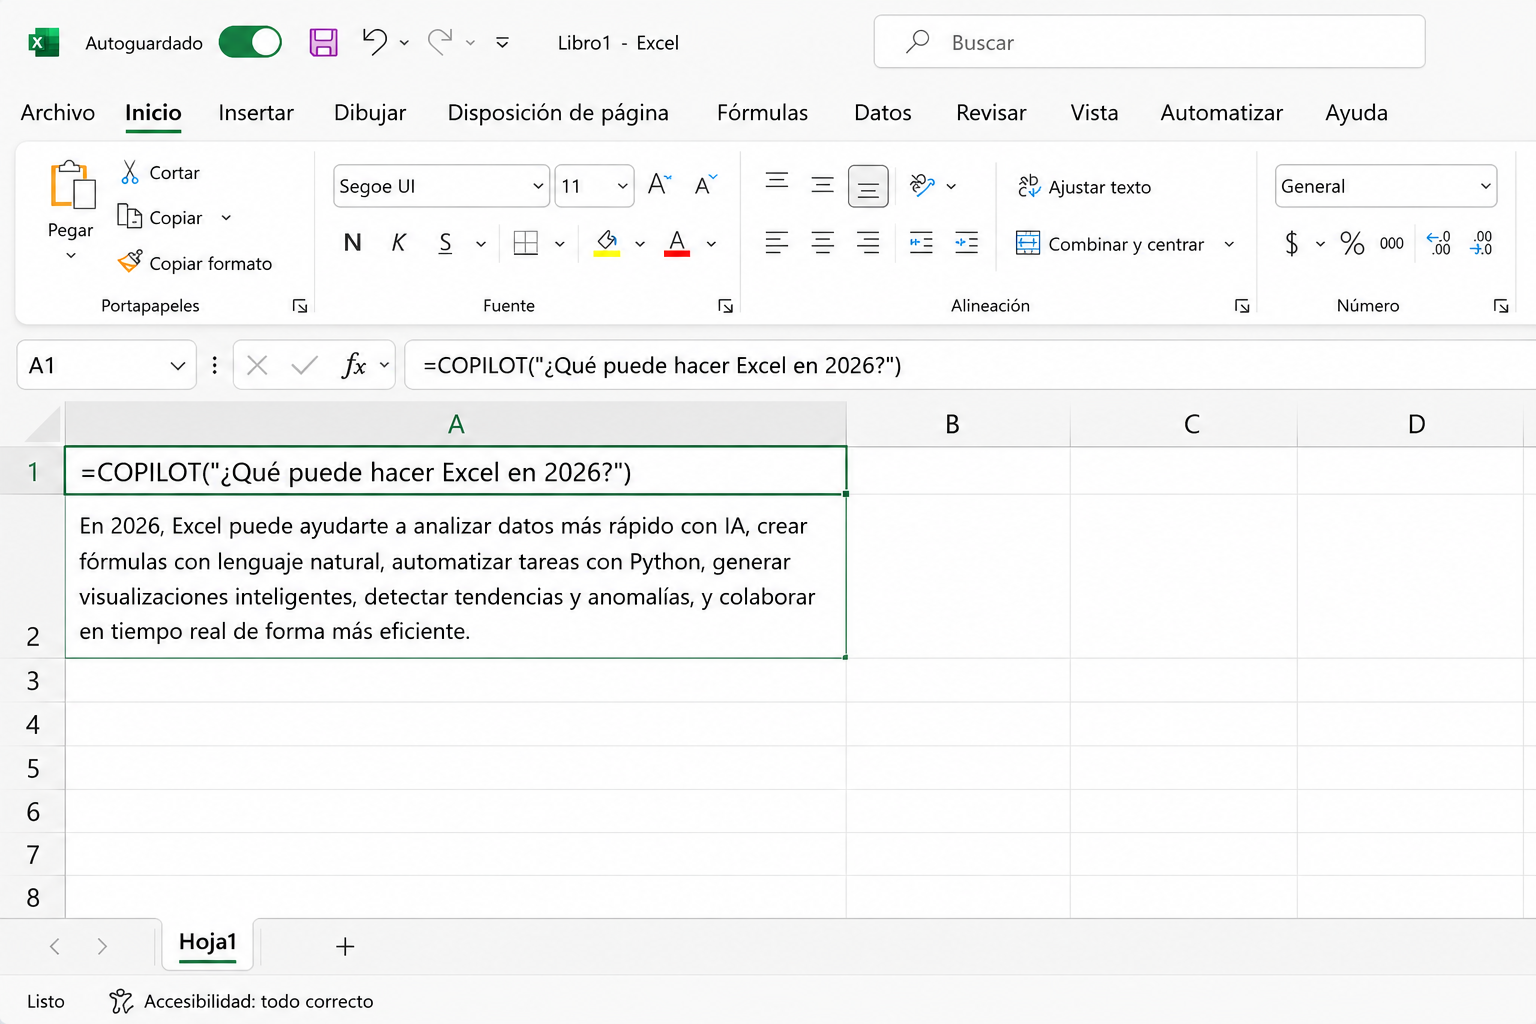
Task: Click the Save floppy disk icon
Action: (x=323, y=42)
